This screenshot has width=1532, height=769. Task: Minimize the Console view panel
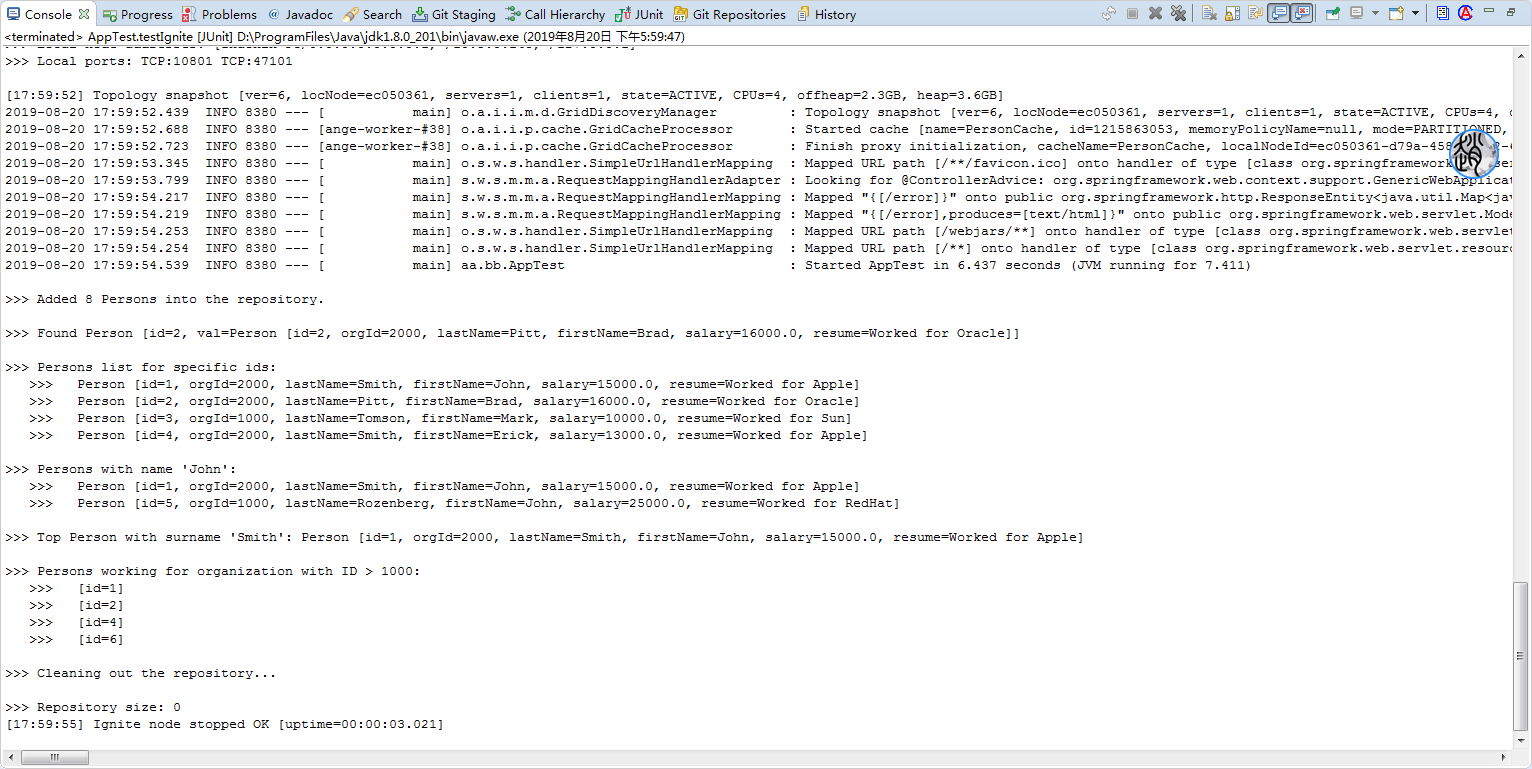click(1489, 10)
